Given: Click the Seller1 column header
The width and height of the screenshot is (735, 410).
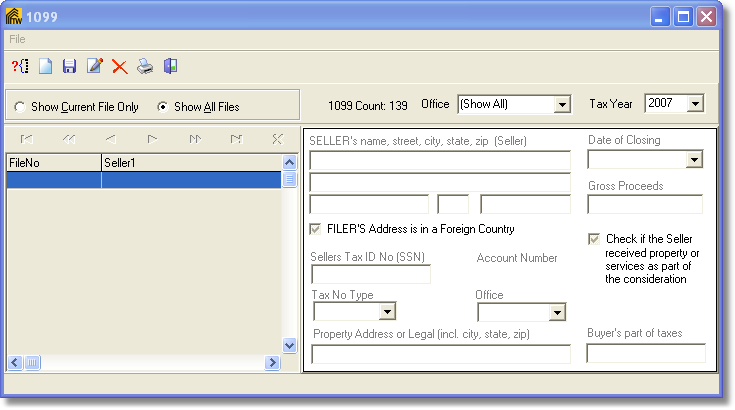Looking at the screenshot, I should click(190, 162).
